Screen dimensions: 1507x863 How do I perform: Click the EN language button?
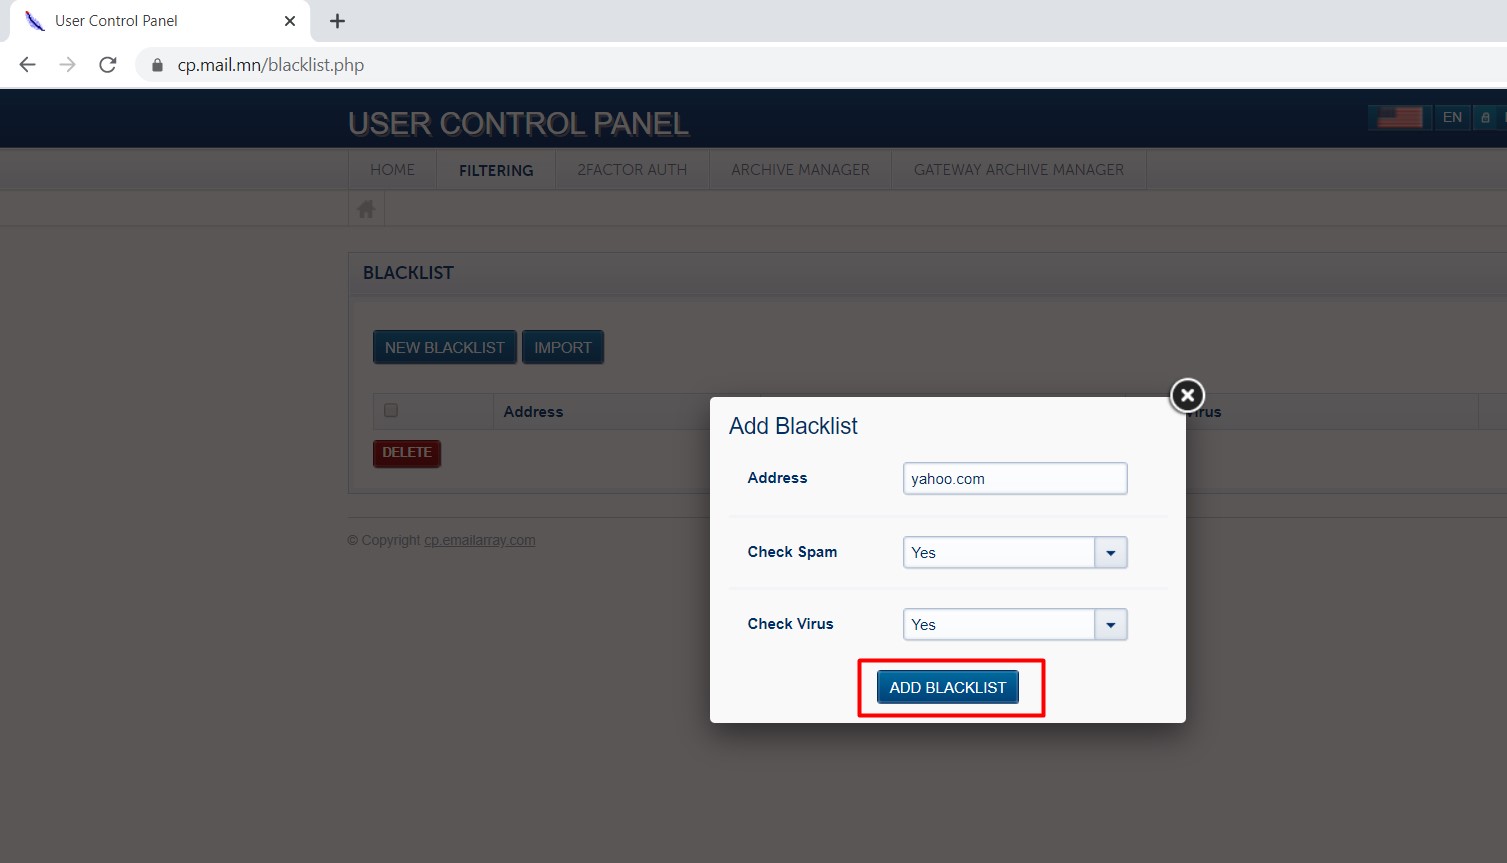pyautogui.click(x=1452, y=117)
